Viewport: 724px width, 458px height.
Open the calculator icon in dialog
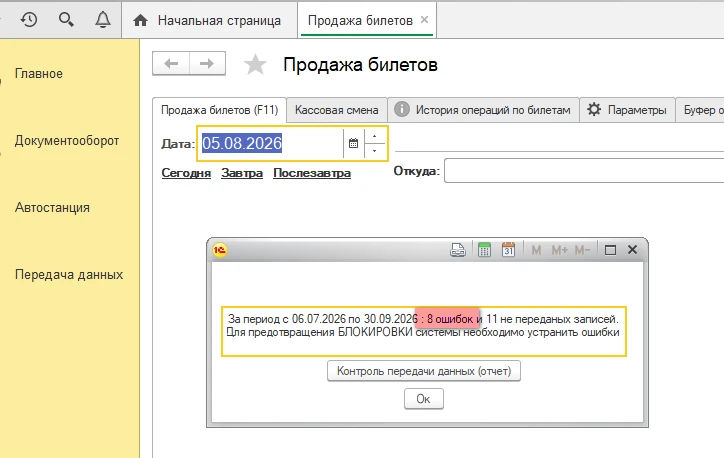tap(484, 250)
